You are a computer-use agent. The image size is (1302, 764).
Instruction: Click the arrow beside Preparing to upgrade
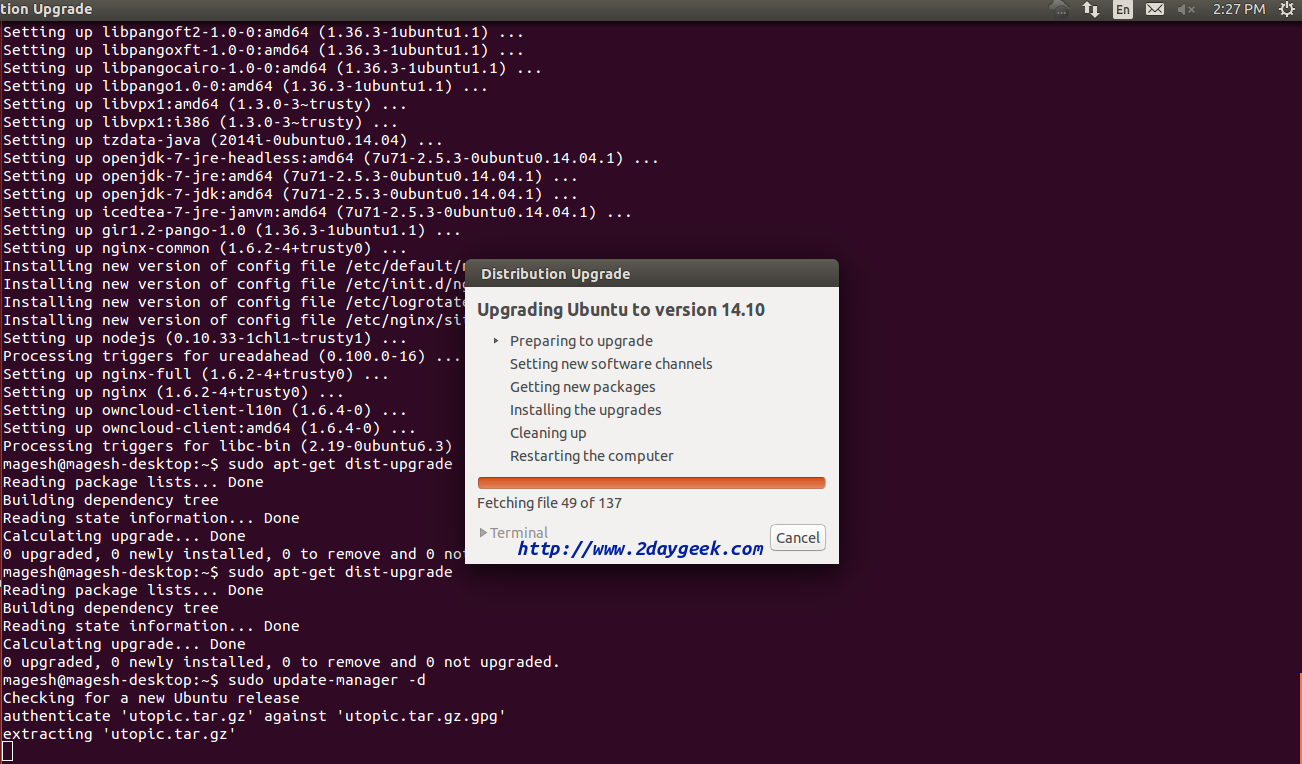[x=496, y=341]
